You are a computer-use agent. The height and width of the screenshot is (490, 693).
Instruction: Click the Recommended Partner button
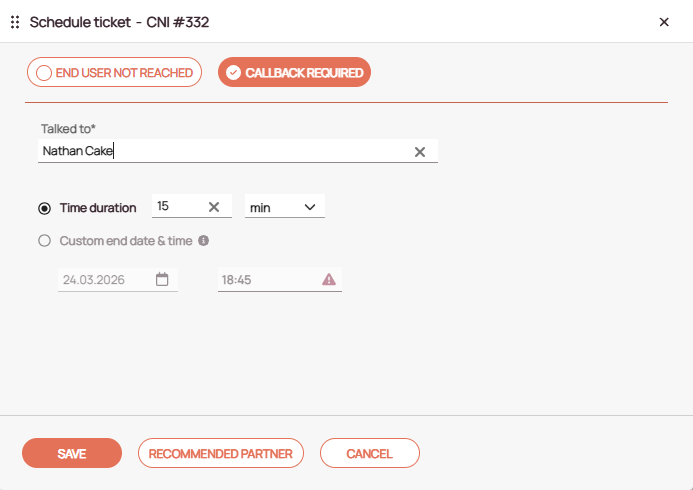[x=220, y=453]
